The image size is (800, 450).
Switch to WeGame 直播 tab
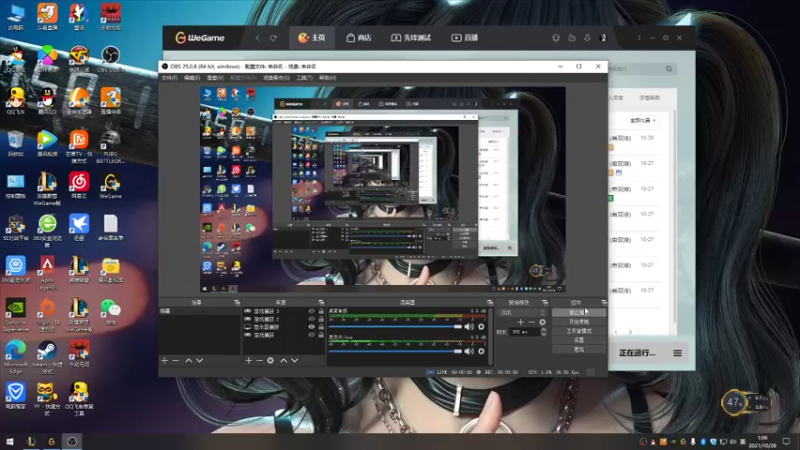pyautogui.click(x=465, y=38)
